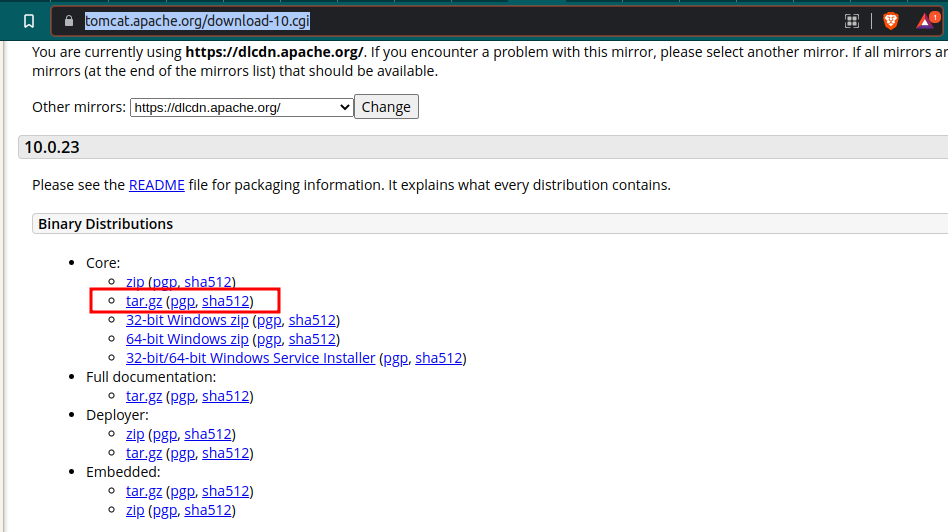Download Core zip distribution
The height and width of the screenshot is (532, 948).
click(135, 282)
